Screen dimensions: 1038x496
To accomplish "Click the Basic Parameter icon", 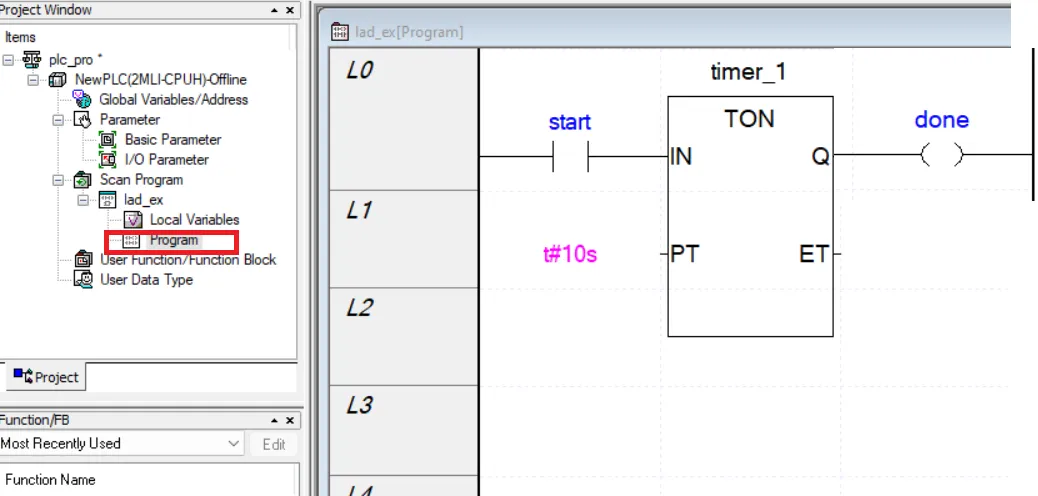I will [107, 140].
